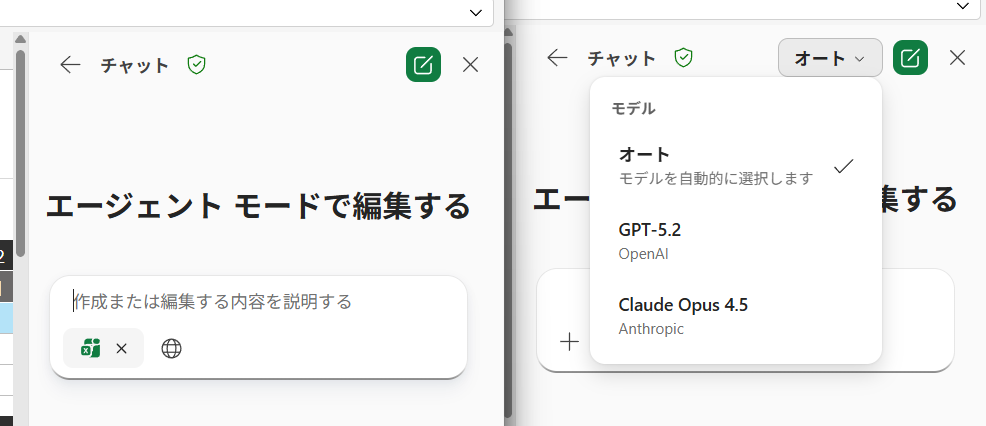Remove the attached Excel file chip
Viewport: 986px width, 426px height.
[x=121, y=348]
